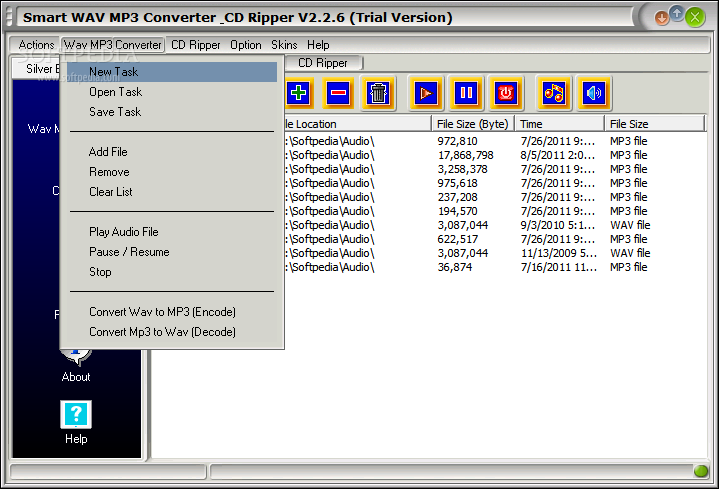Choose Open Task menu entry
This screenshot has width=719, height=489.
tap(172, 92)
